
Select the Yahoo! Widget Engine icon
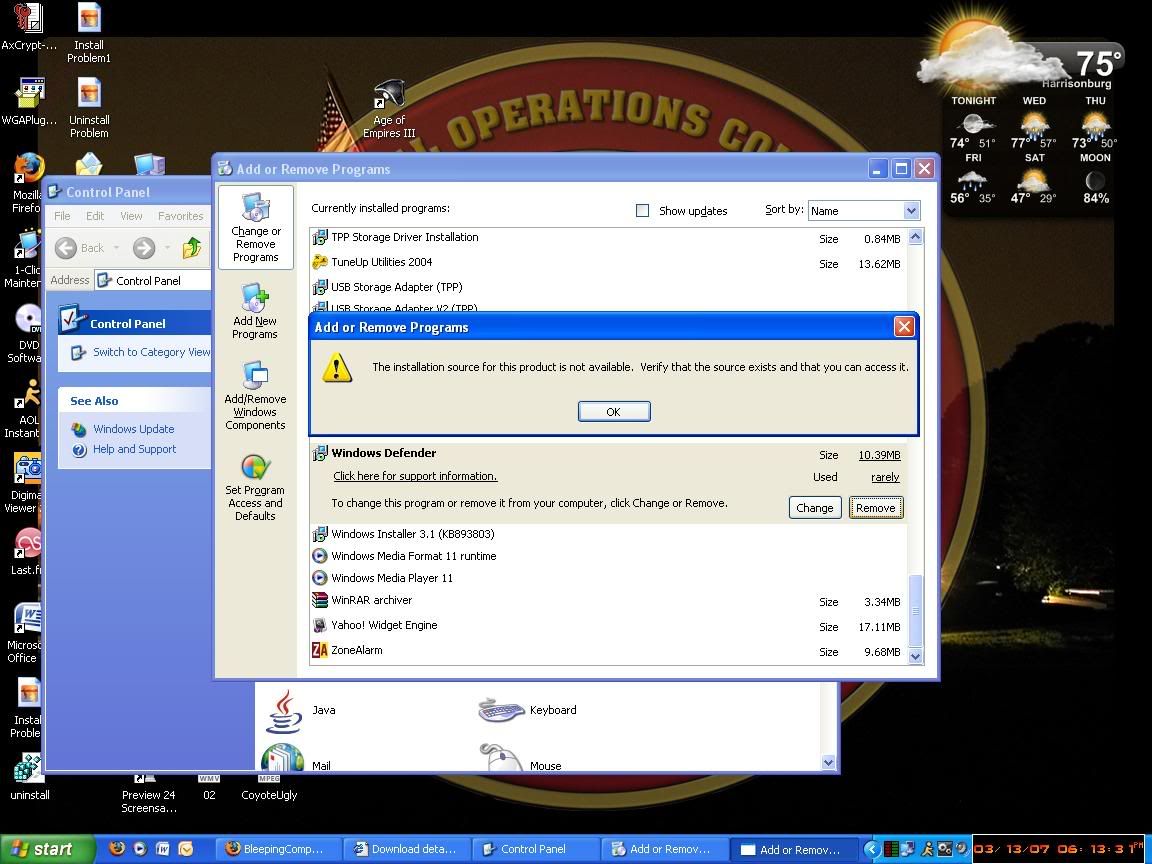click(320, 625)
